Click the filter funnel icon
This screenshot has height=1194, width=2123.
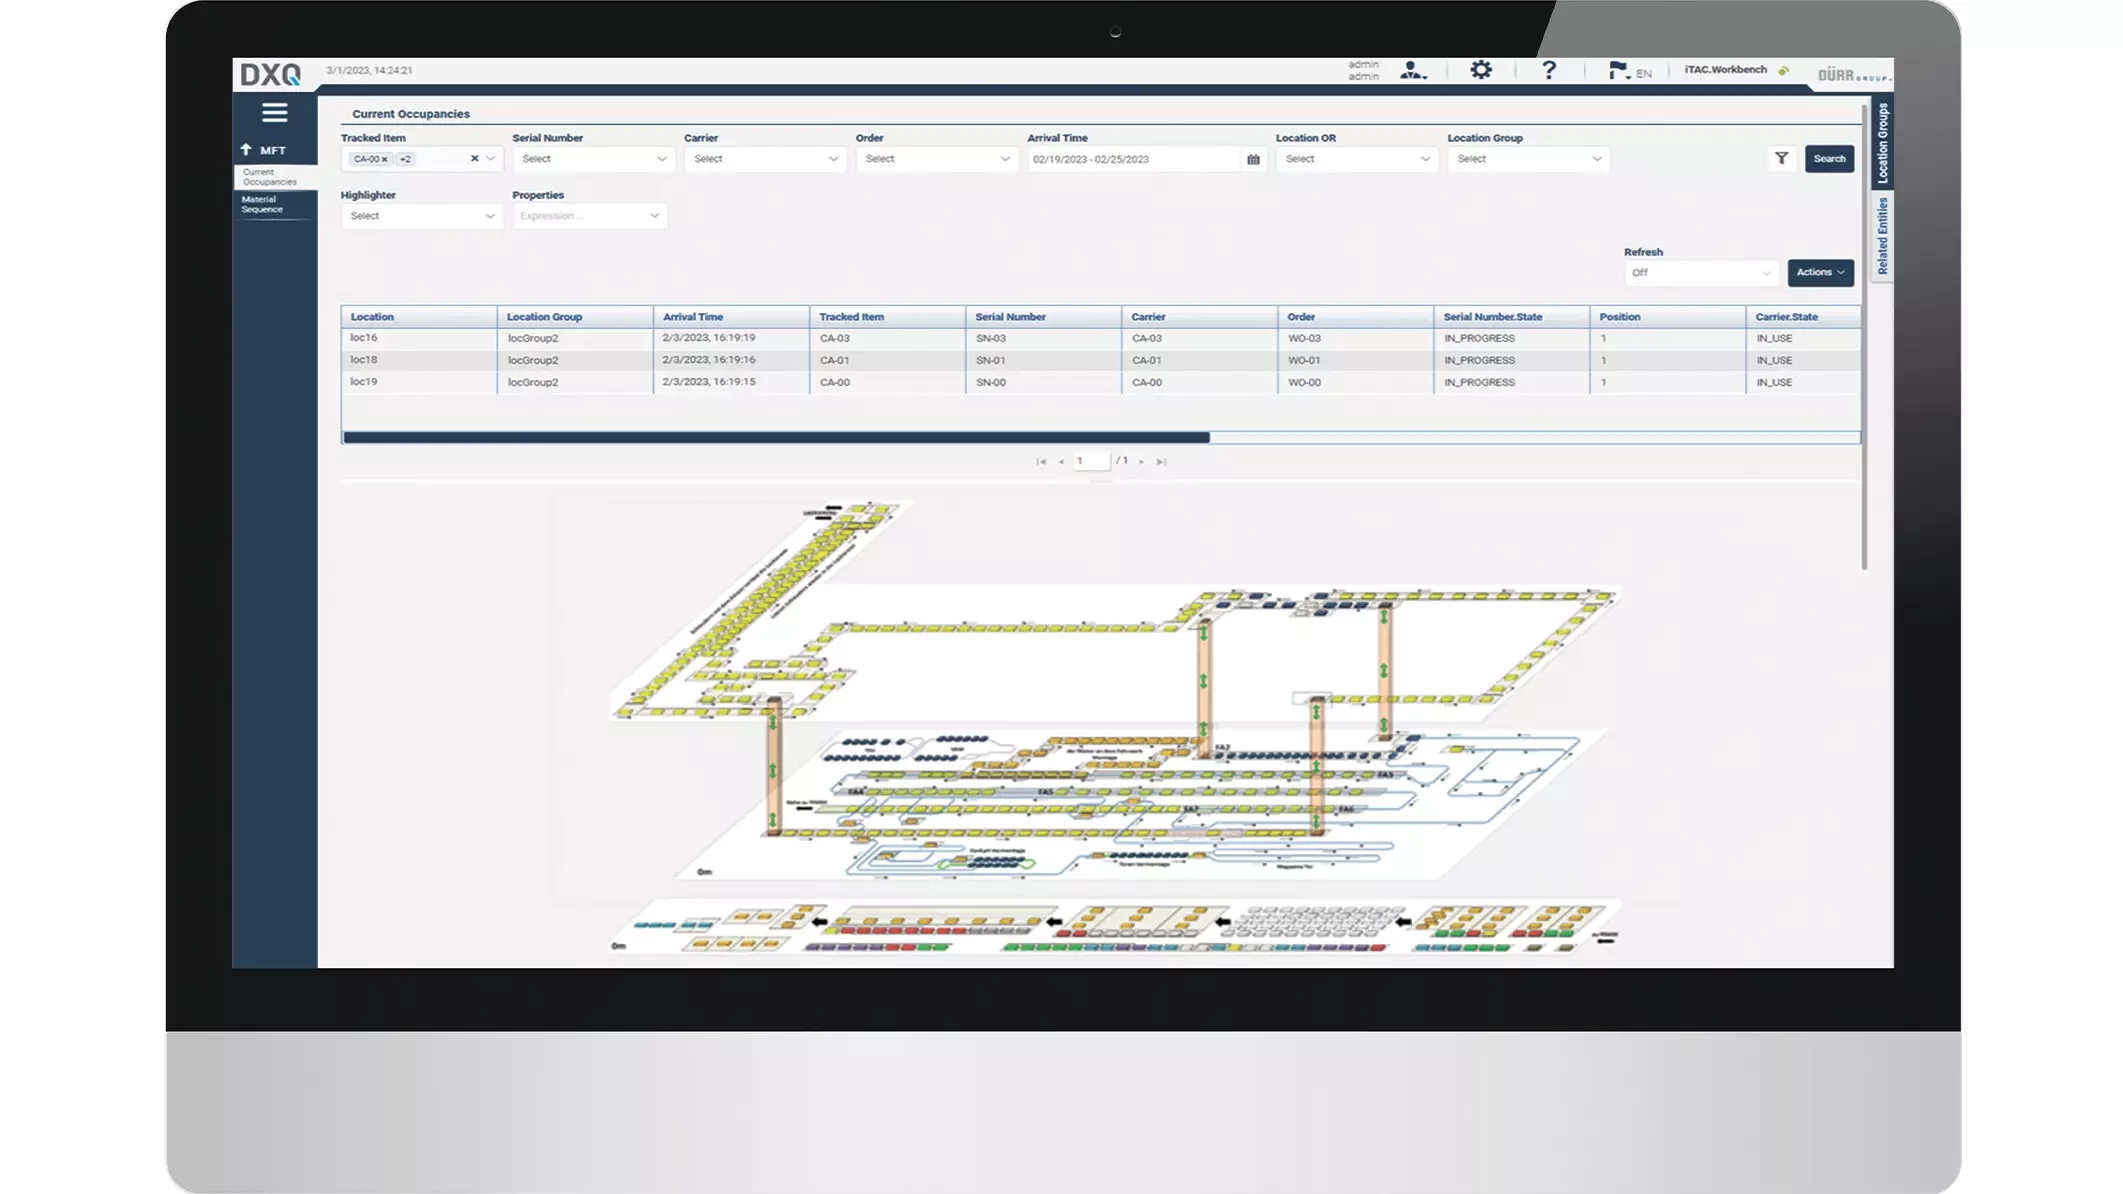click(1781, 158)
